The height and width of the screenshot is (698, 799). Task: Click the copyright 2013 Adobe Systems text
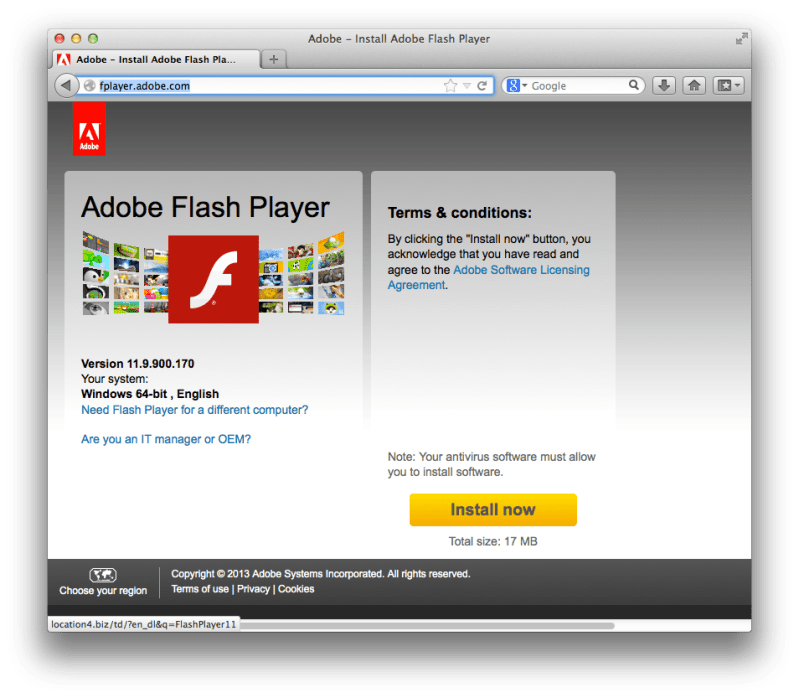click(x=321, y=574)
